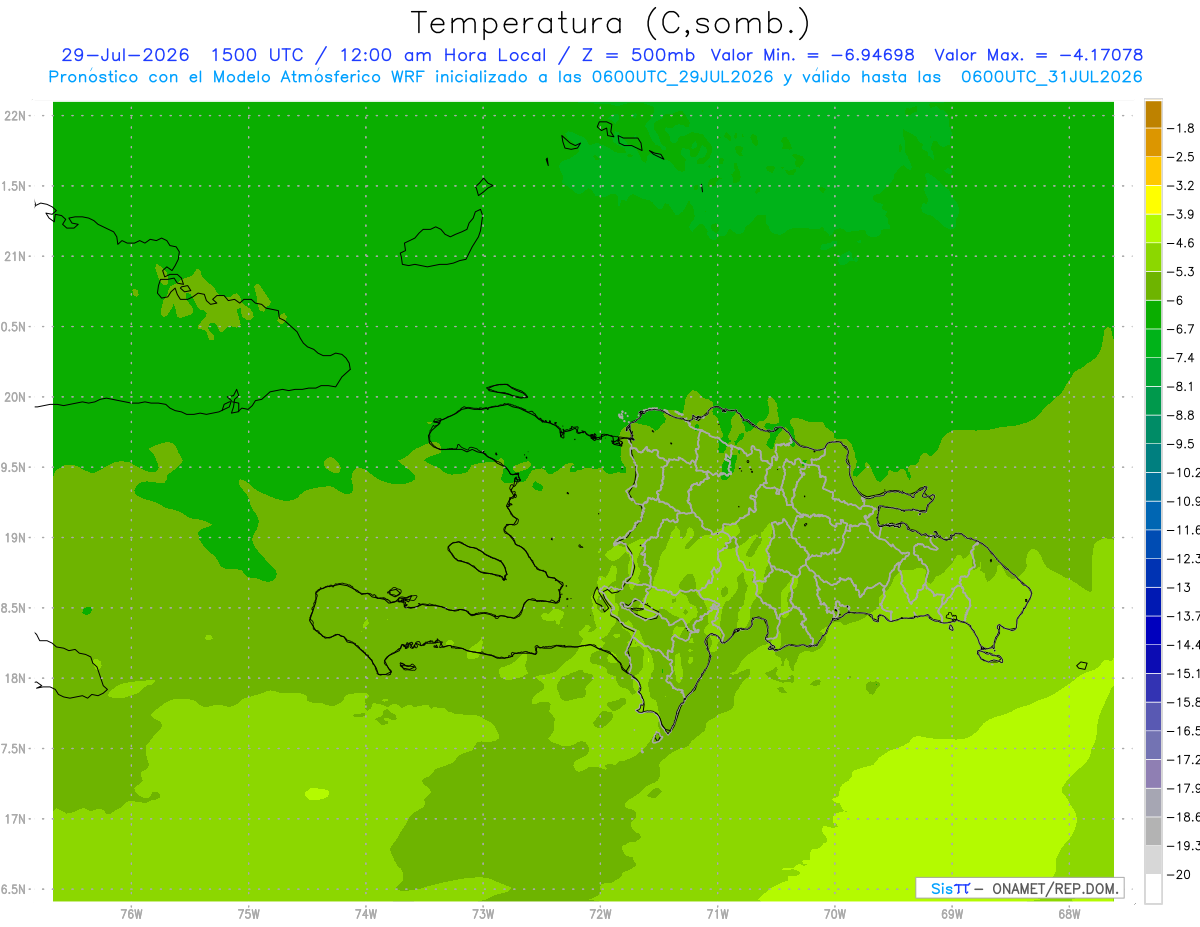
Task: Click the '68W' longitude axis label
Action: point(1069,914)
